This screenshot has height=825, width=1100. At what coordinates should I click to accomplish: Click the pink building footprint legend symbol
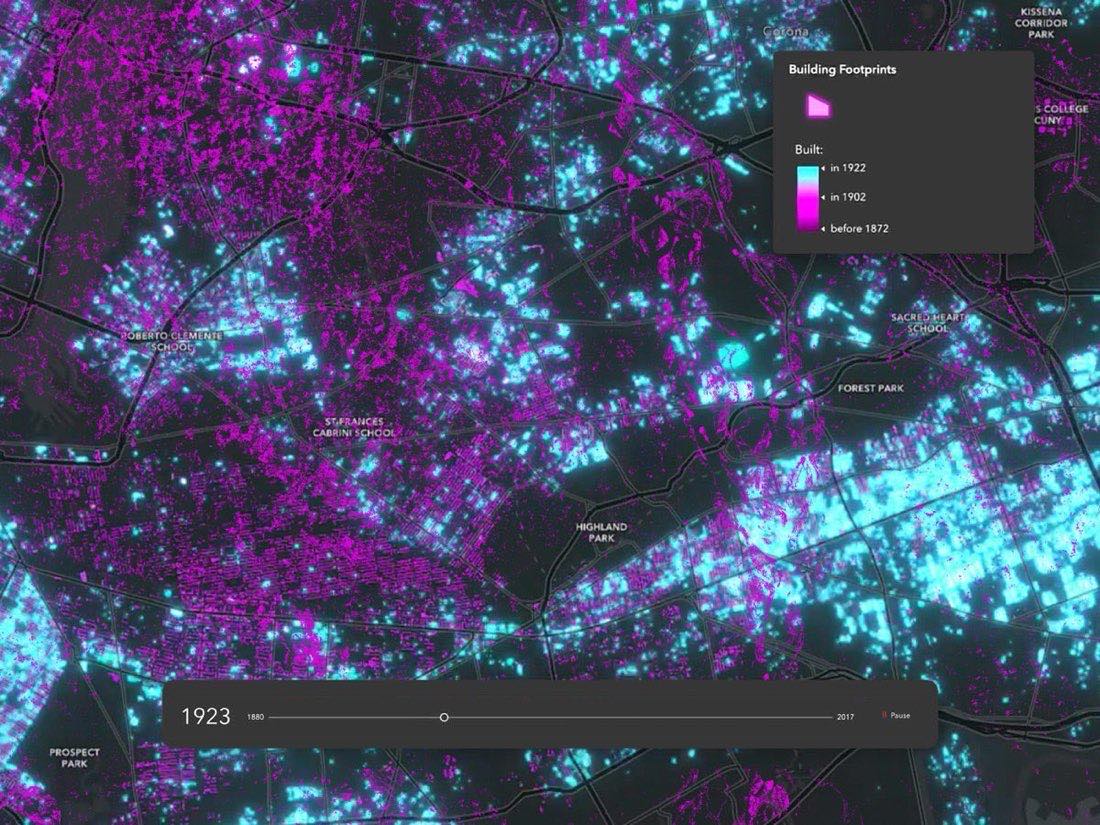tap(819, 107)
